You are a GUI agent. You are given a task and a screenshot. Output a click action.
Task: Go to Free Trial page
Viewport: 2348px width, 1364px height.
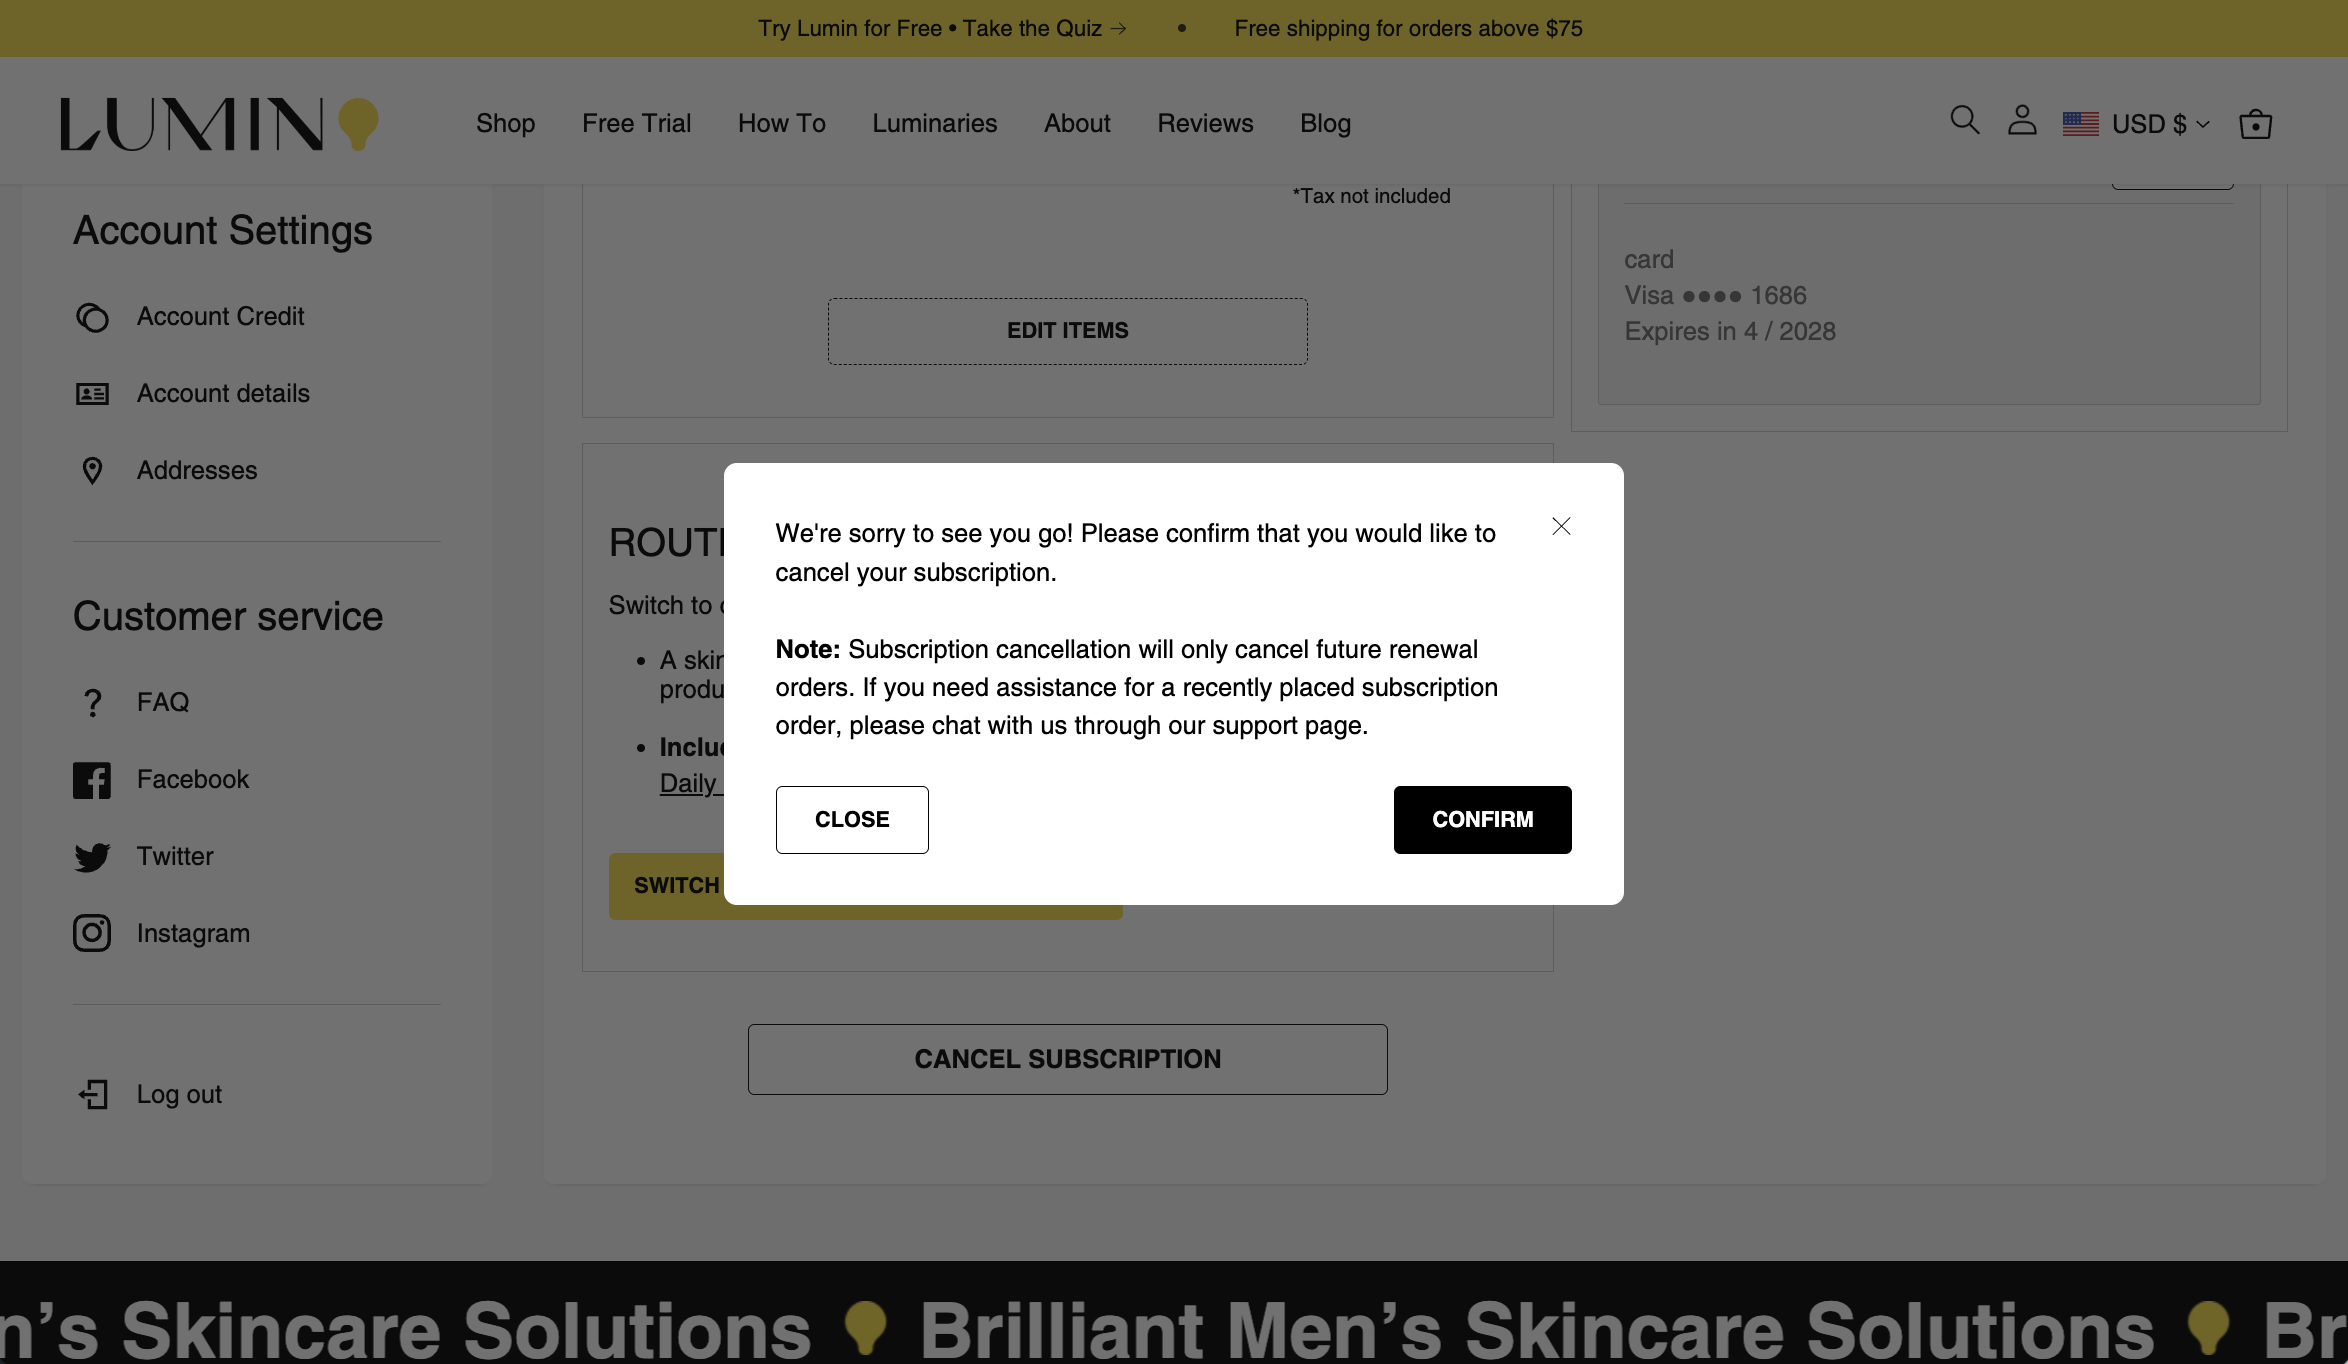636,123
